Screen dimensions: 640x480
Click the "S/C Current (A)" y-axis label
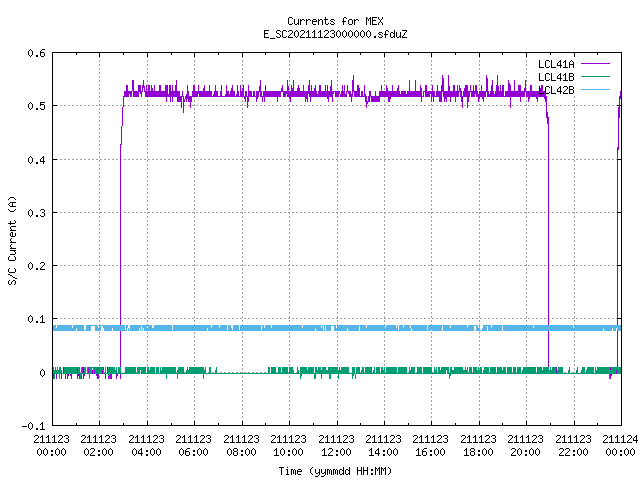(x=13, y=240)
